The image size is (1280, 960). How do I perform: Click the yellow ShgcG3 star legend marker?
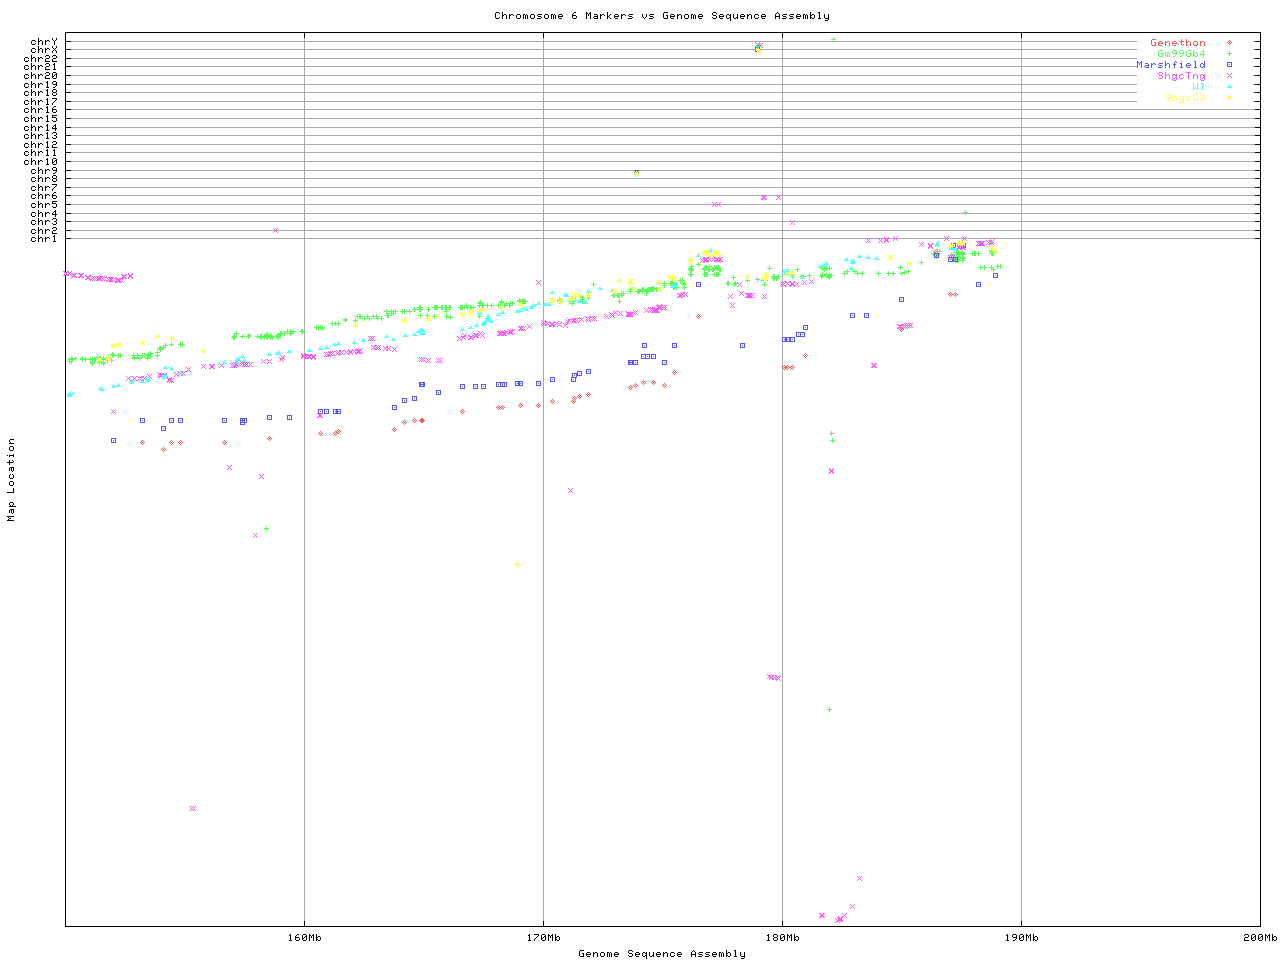(x=1228, y=98)
